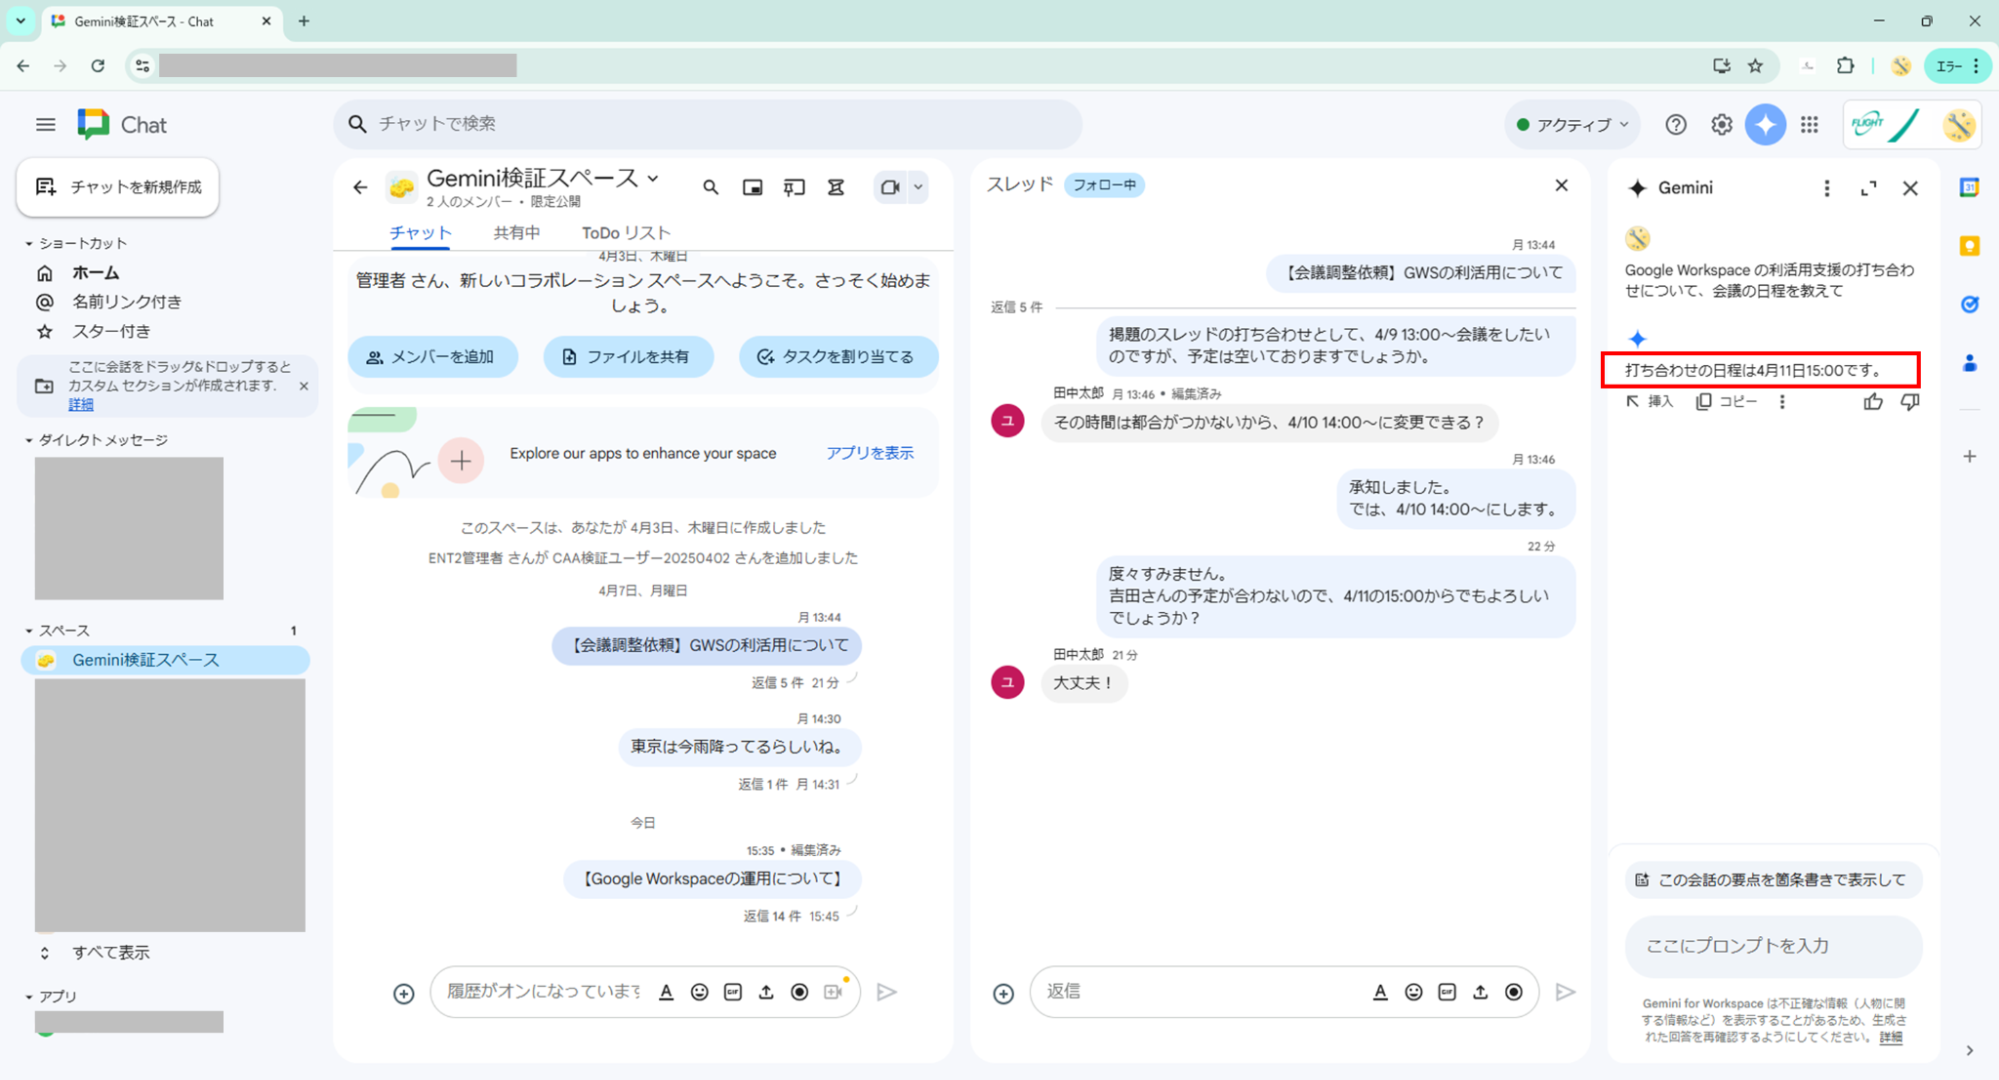Start a video meeting from the space header
The width and height of the screenshot is (1999, 1080).
point(889,187)
